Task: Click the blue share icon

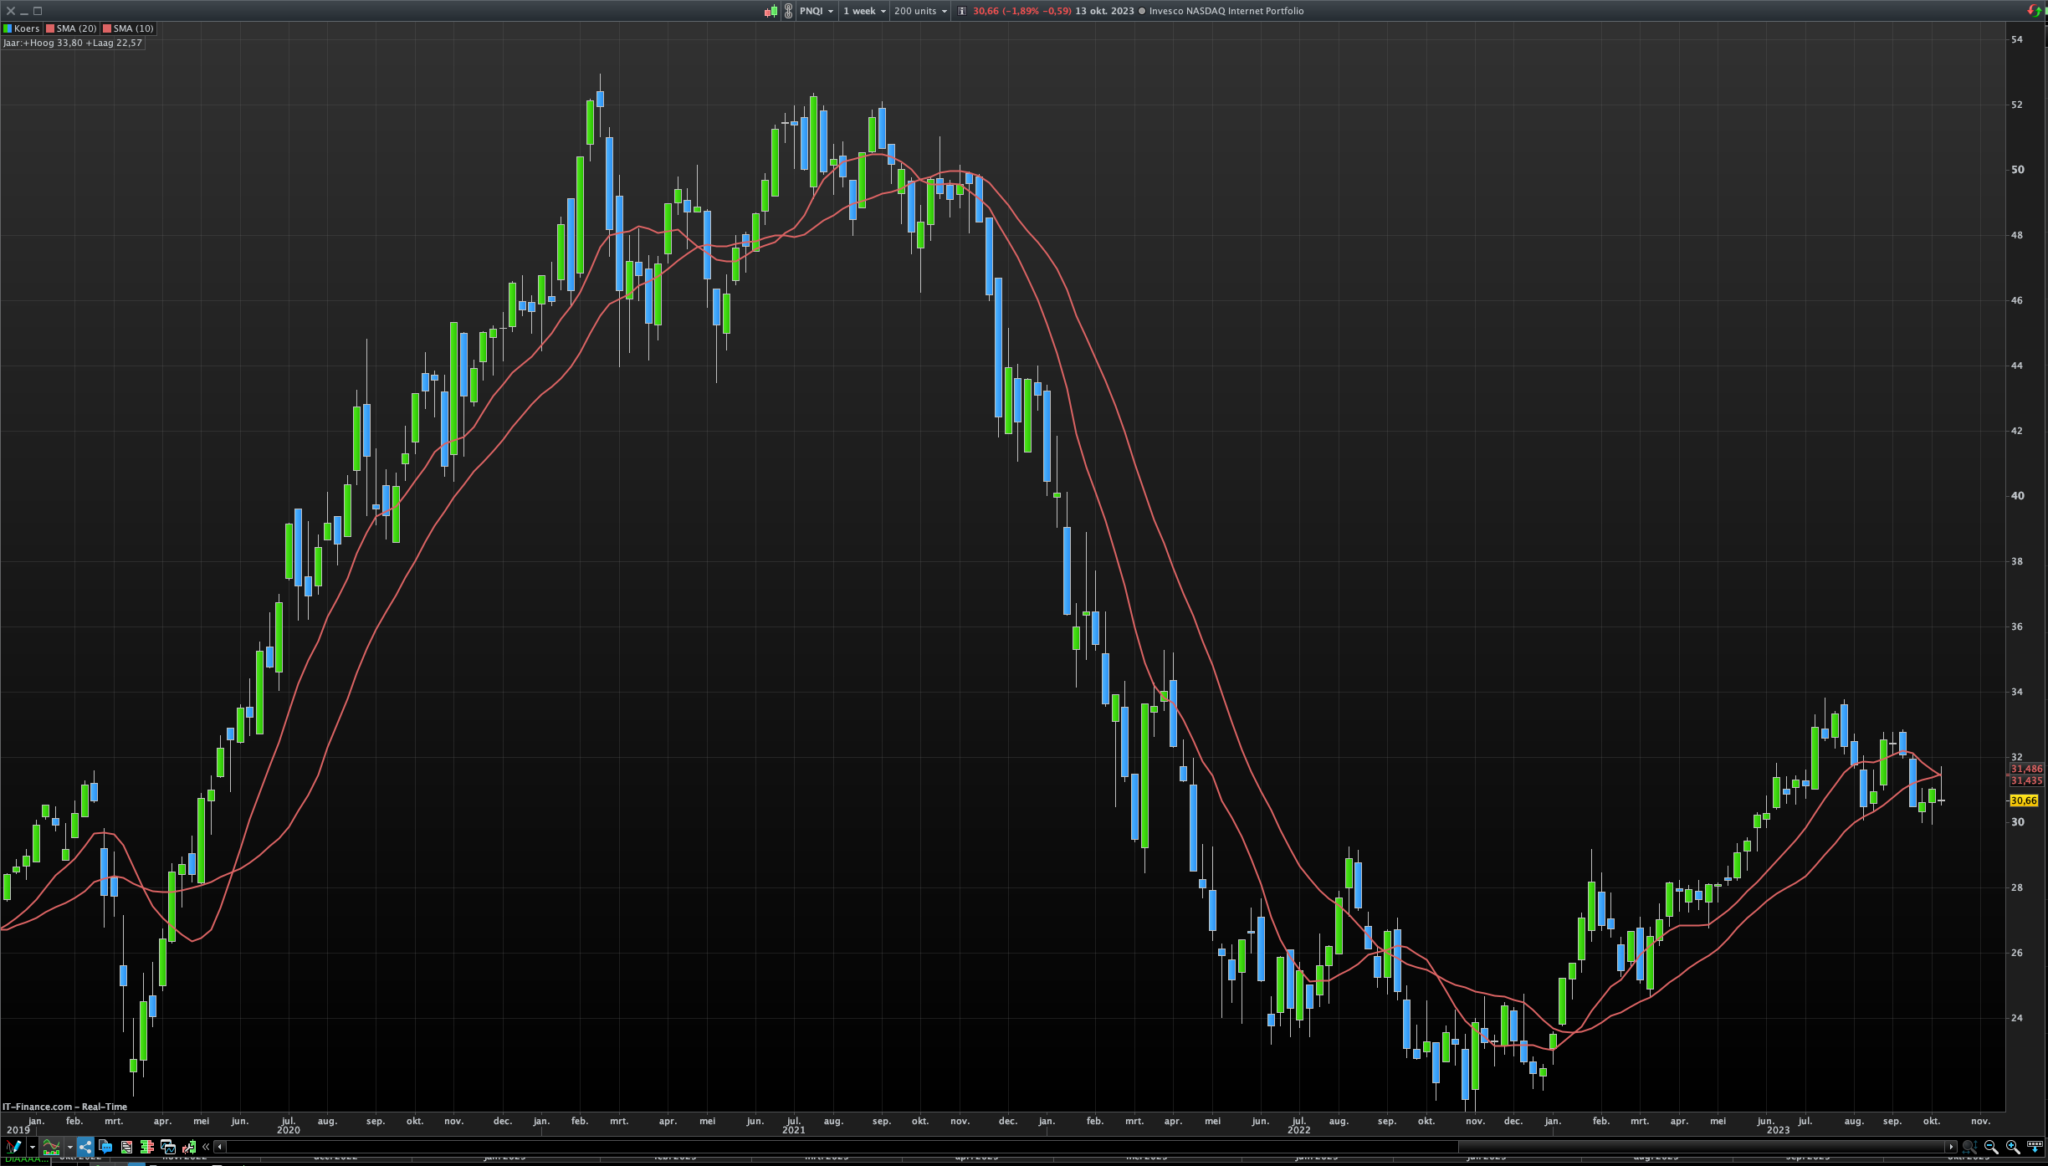Action: click(x=85, y=1147)
